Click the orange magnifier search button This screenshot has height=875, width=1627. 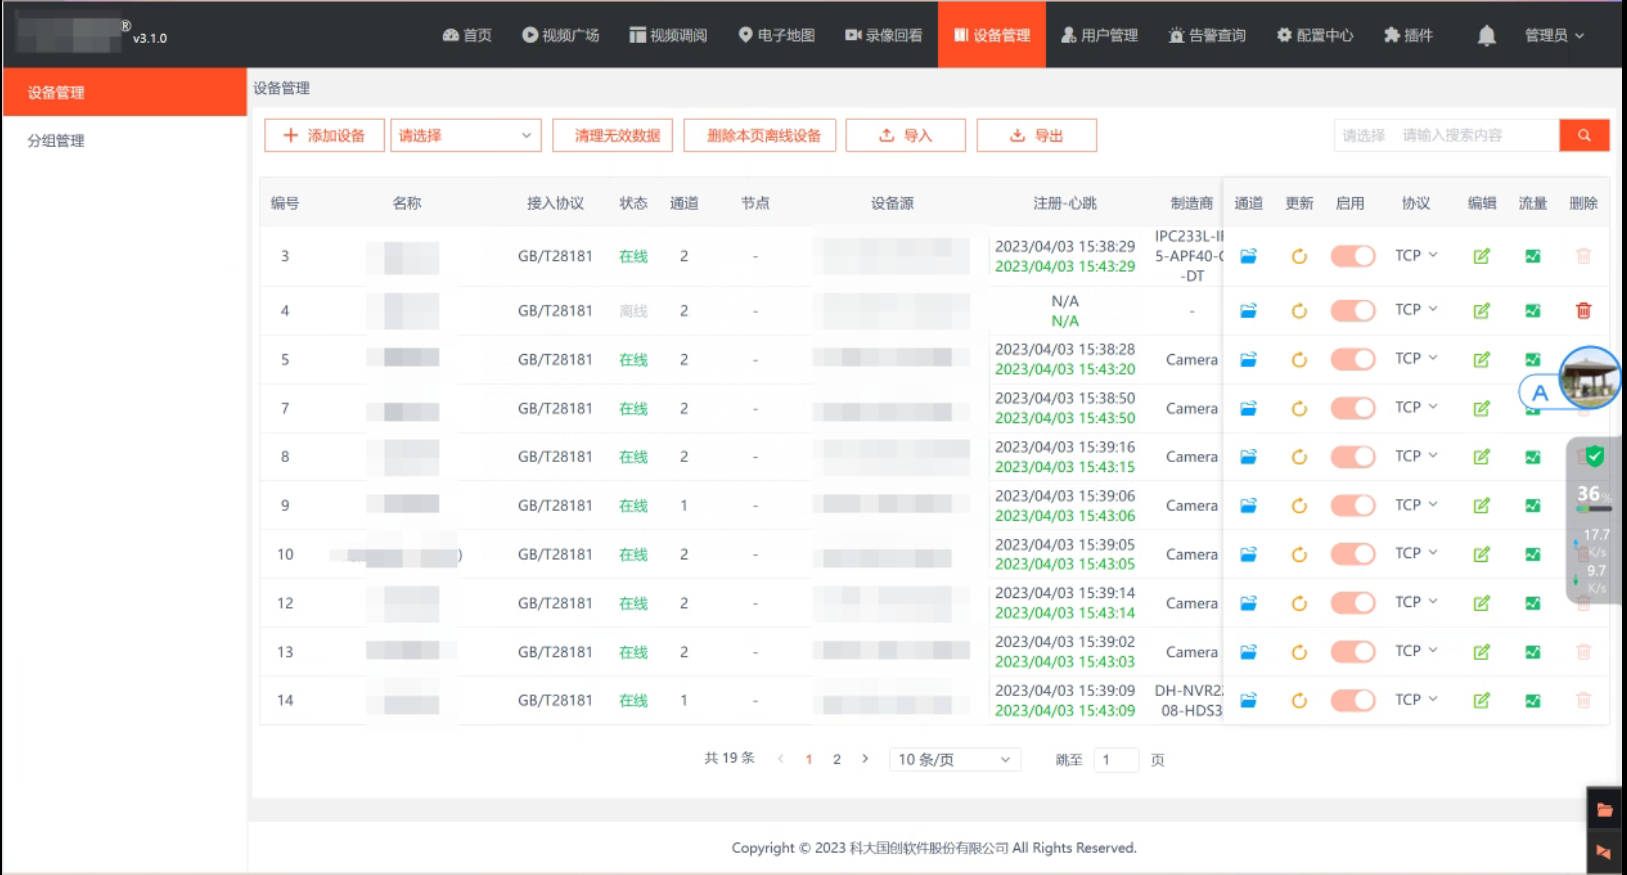(x=1584, y=135)
